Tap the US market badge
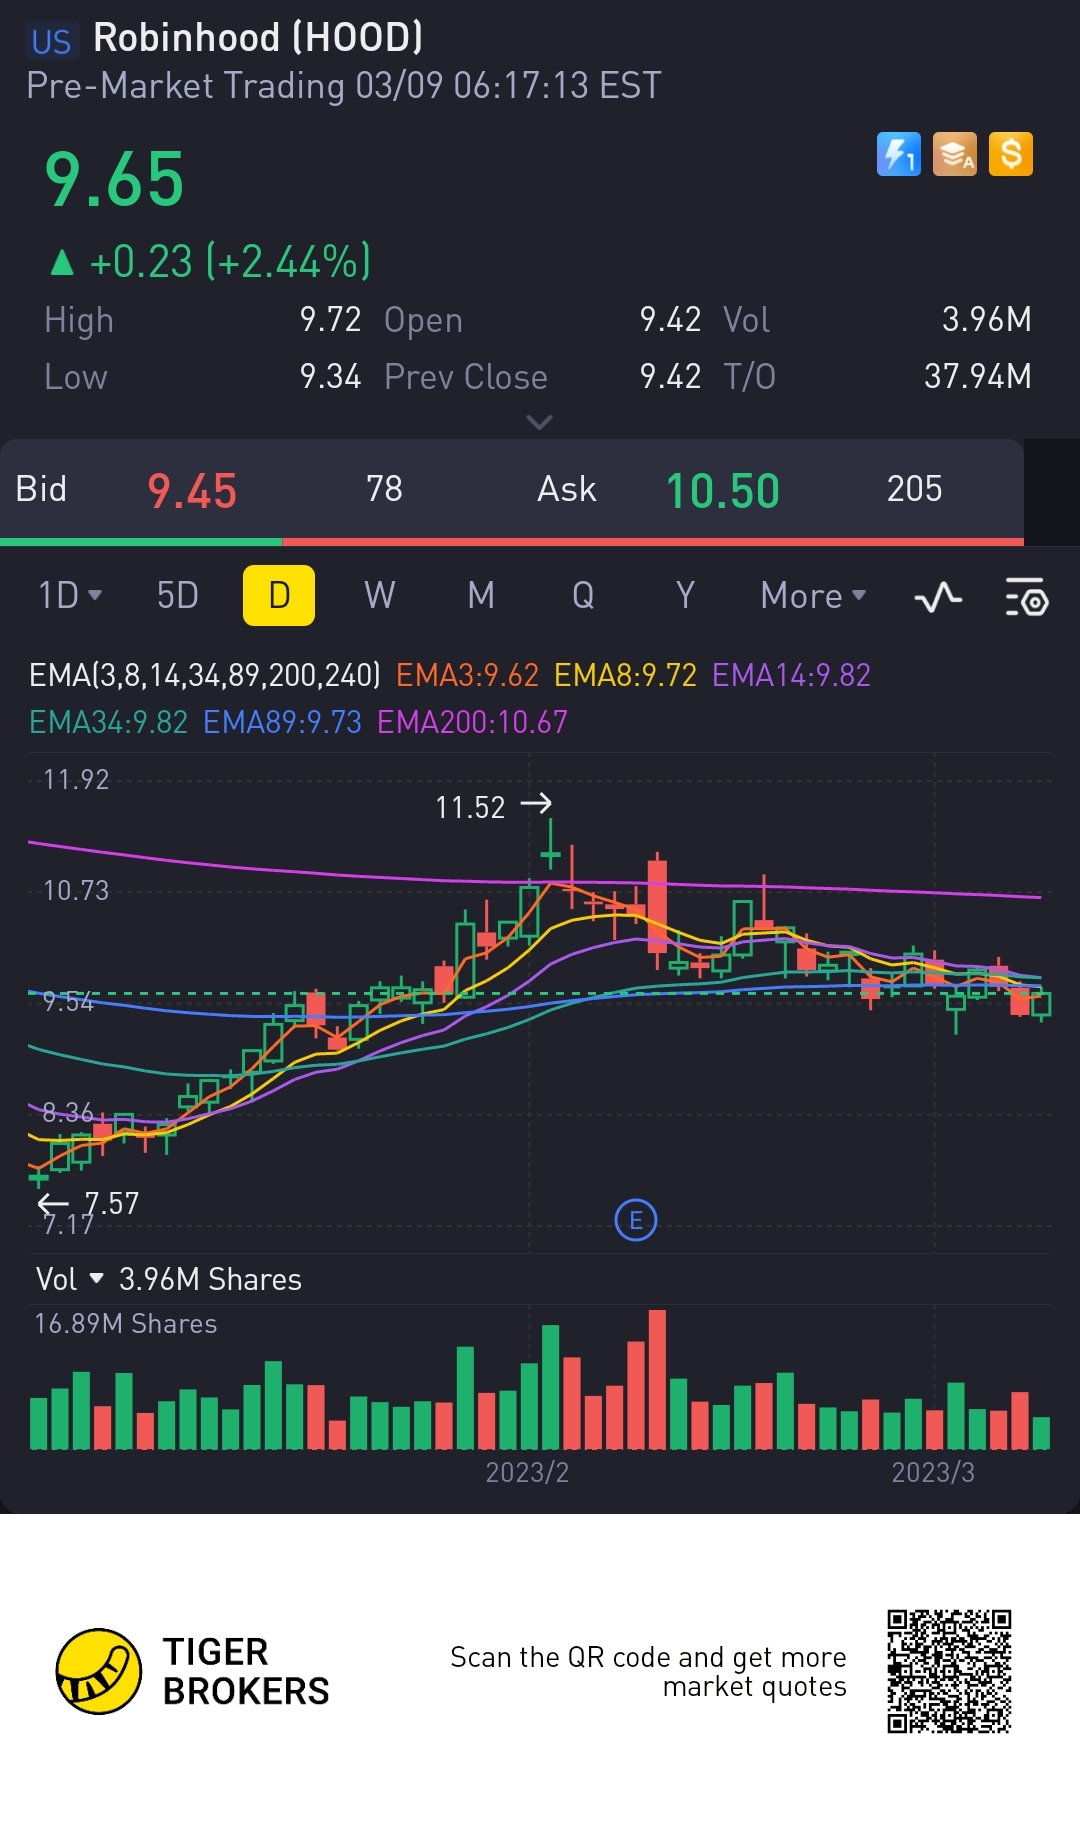Image resolution: width=1080 pixels, height=1830 pixels. point(51,41)
